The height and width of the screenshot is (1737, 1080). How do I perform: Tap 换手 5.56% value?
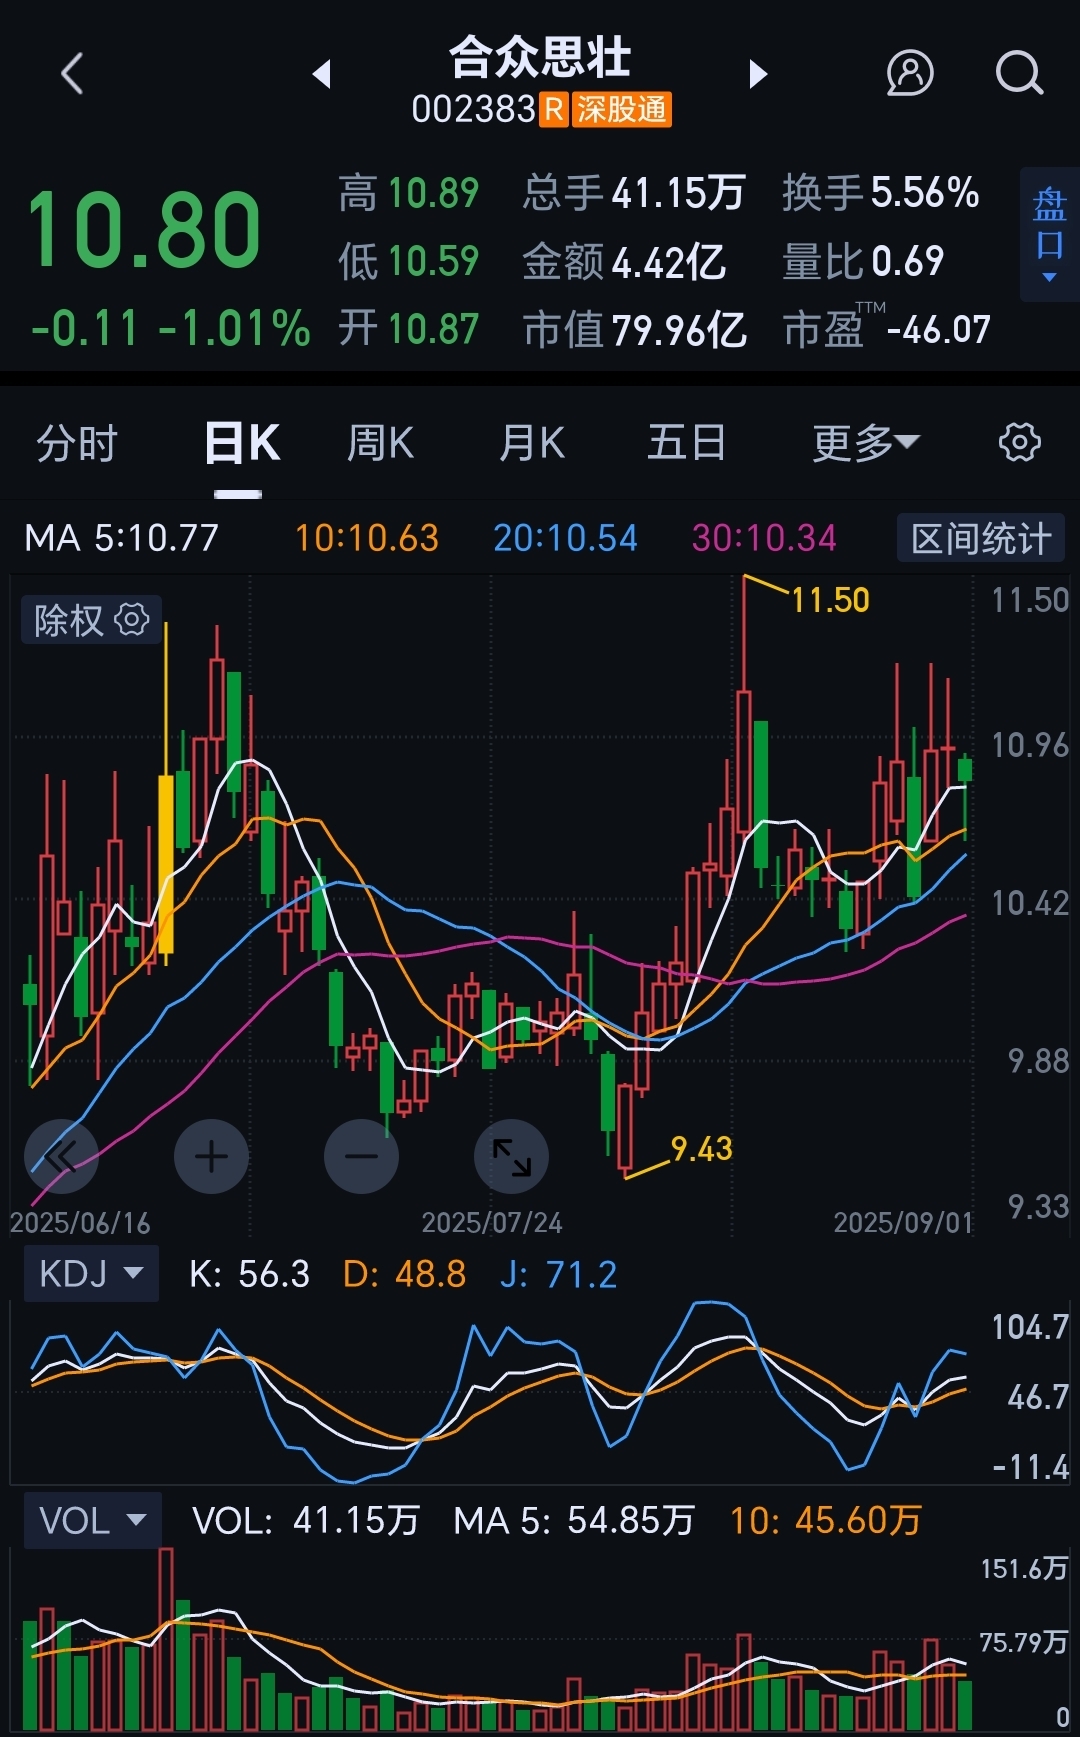pyautogui.click(x=880, y=192)
